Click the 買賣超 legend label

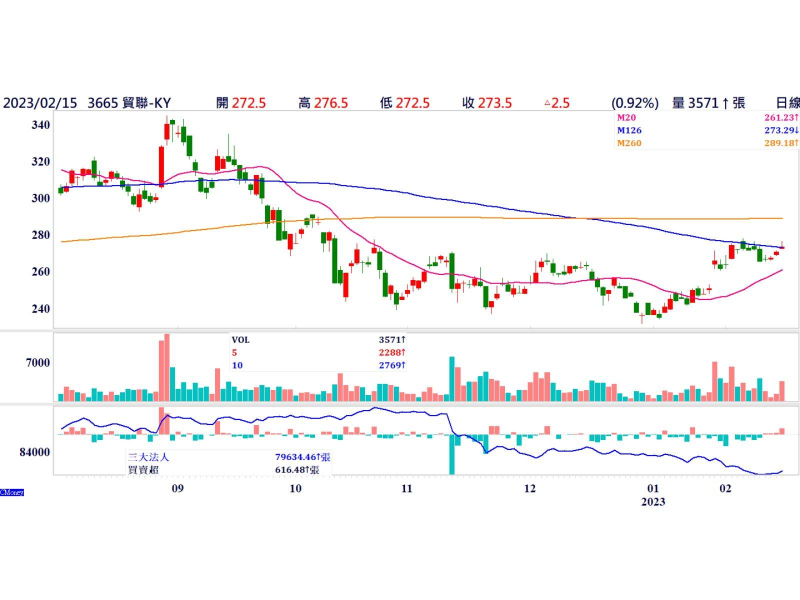(143, 469)
